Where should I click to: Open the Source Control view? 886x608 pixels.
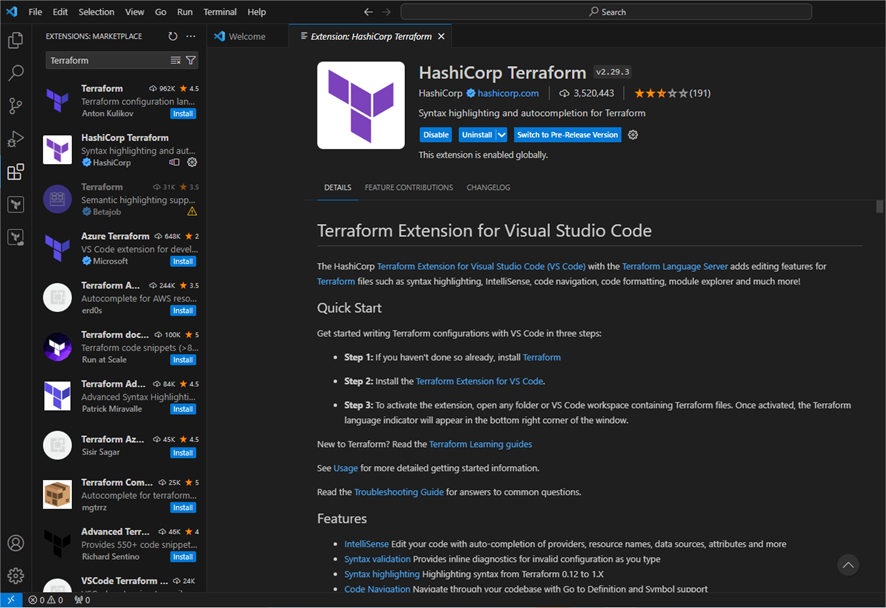tap(16, 106)
